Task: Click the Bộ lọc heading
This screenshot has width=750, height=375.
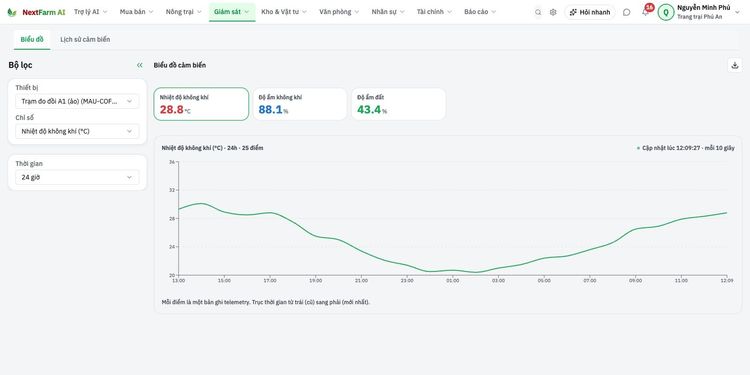Action: pyautogui.click(x=20, y=65)
